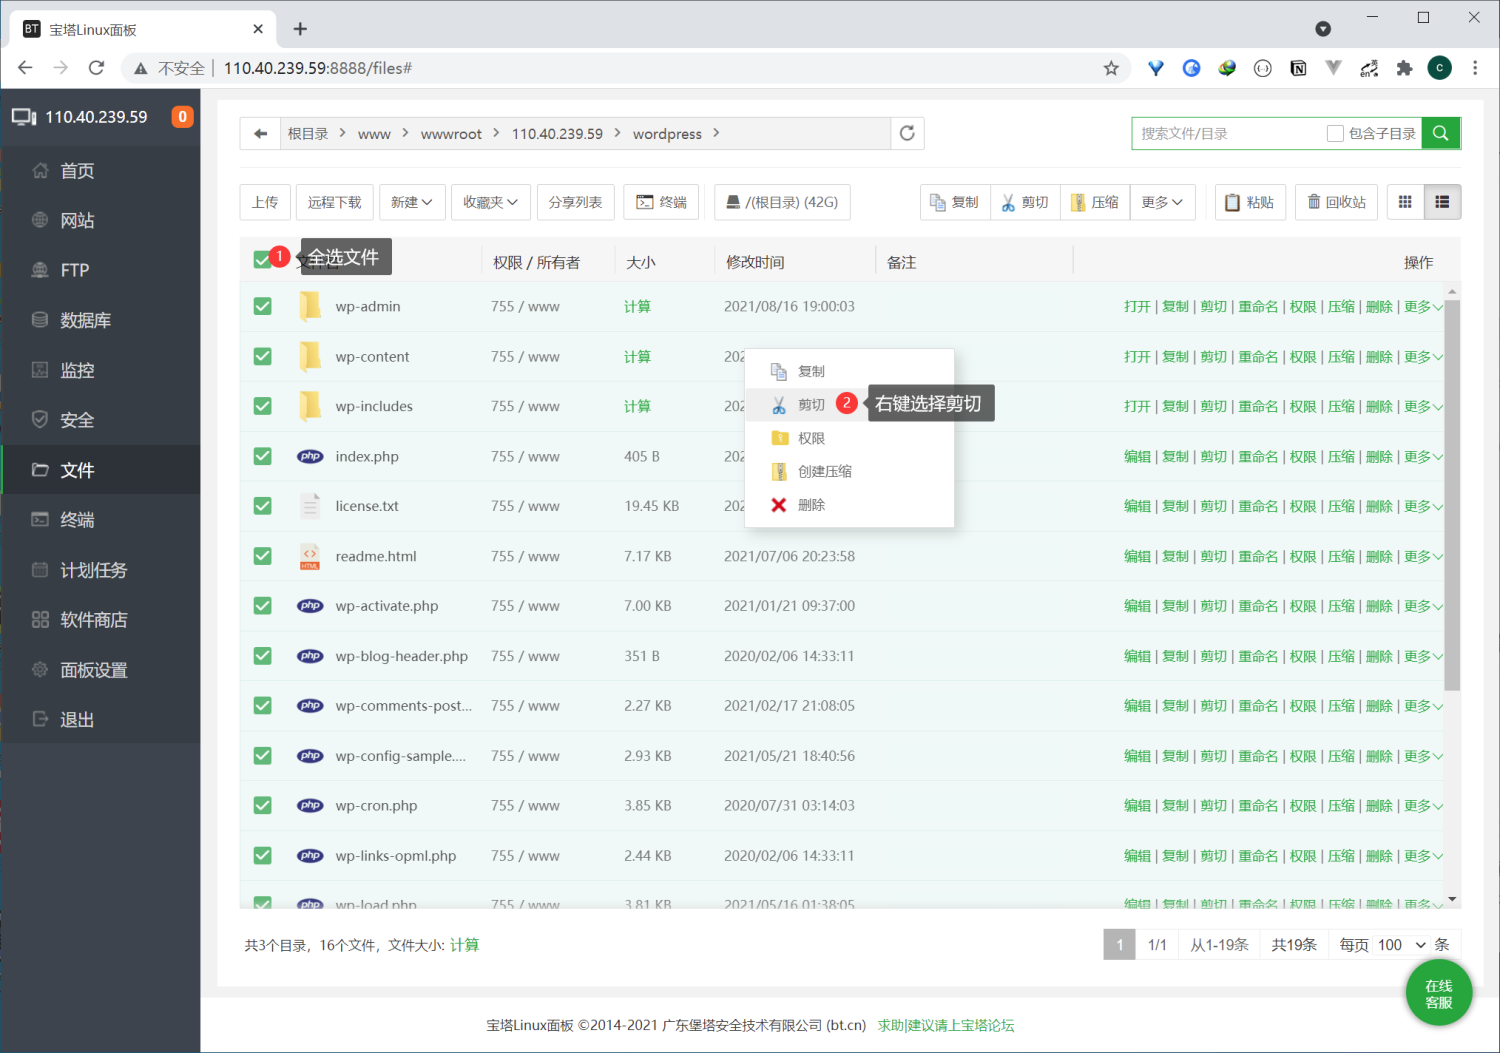This screenshot has width=1500, height=1053.
Task: Refresh the file list with reload icon
Action: (907, 133)
